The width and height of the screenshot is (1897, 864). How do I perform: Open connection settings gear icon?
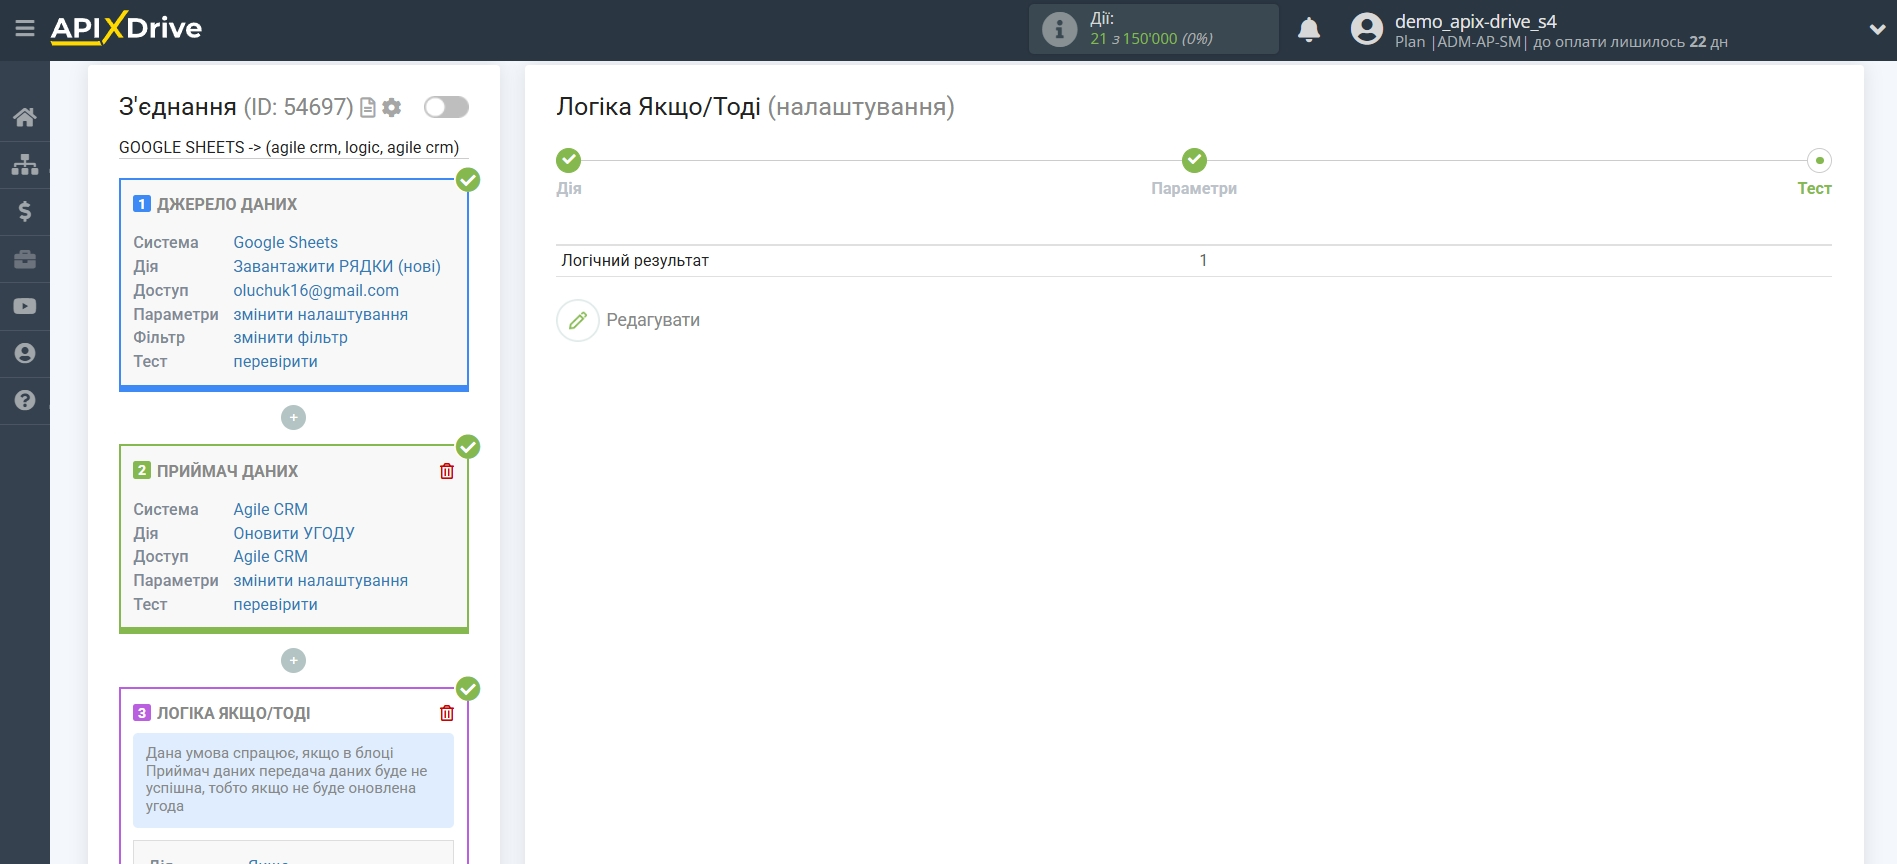tap(392, 107)
